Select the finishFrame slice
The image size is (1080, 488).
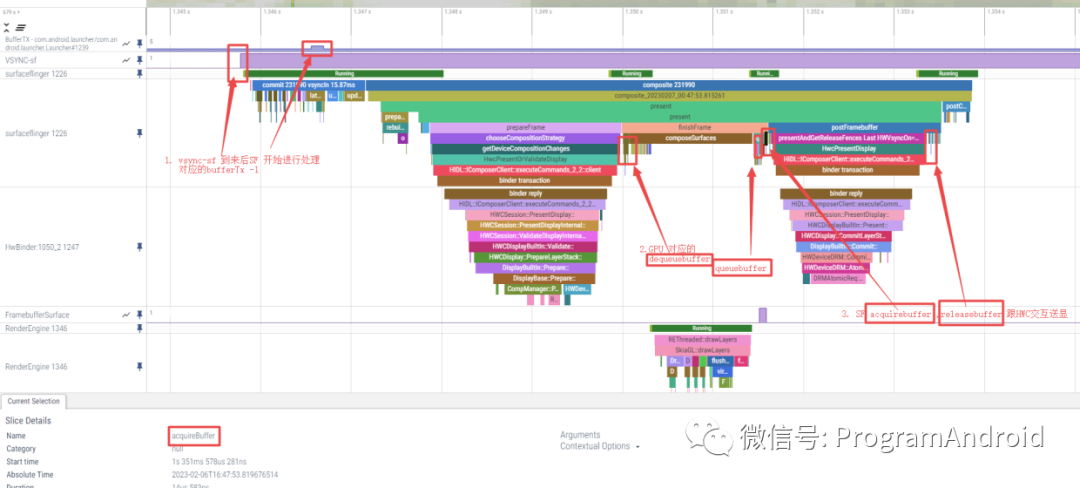[694, 128]
